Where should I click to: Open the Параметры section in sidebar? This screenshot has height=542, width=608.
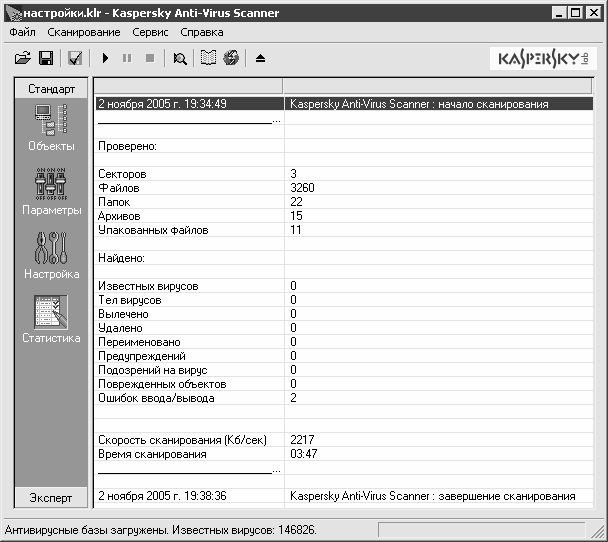pyautogui.click(x=51, y=192)
